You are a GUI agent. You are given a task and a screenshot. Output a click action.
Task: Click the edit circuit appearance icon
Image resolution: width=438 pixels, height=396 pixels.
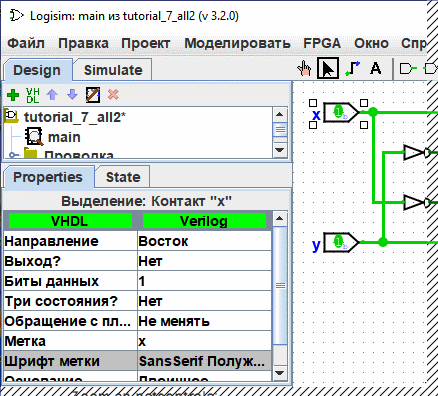(93, 95)
